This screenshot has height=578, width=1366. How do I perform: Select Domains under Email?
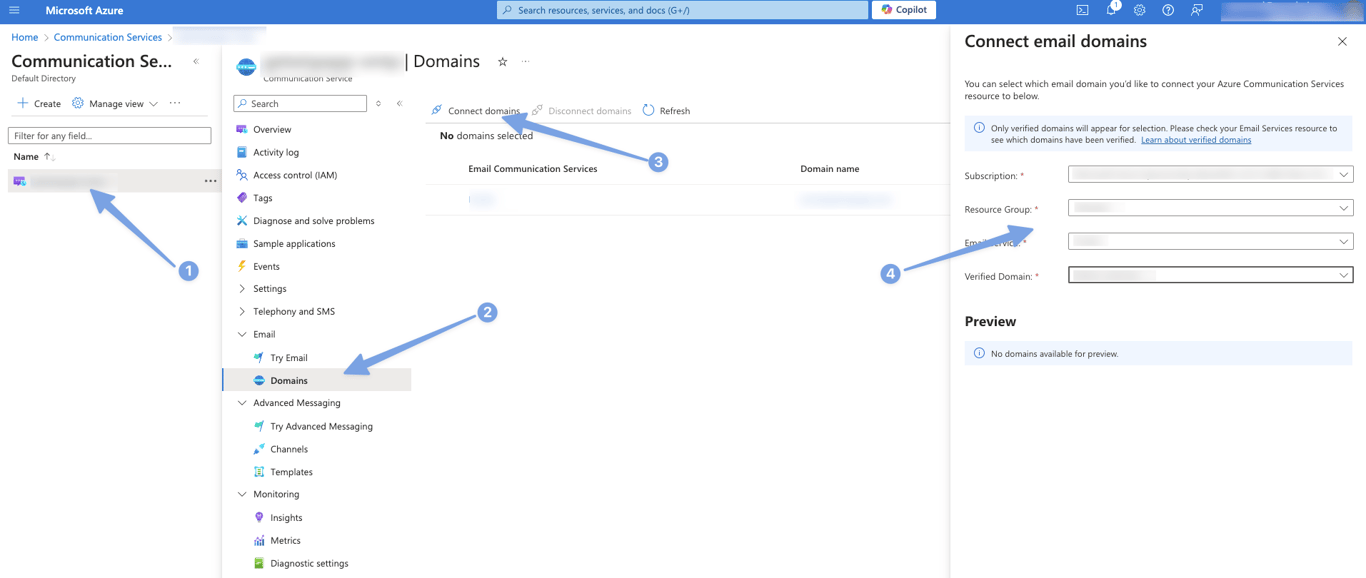click(317, 380)
